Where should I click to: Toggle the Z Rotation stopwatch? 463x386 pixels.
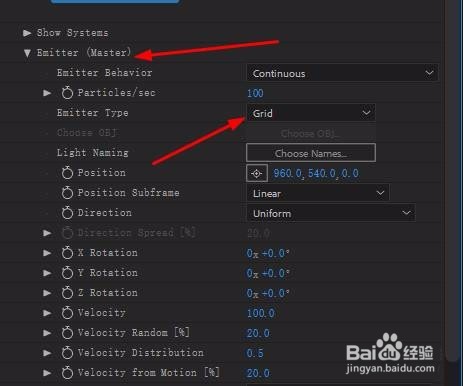pyautogui.click(x=67, y=293)
